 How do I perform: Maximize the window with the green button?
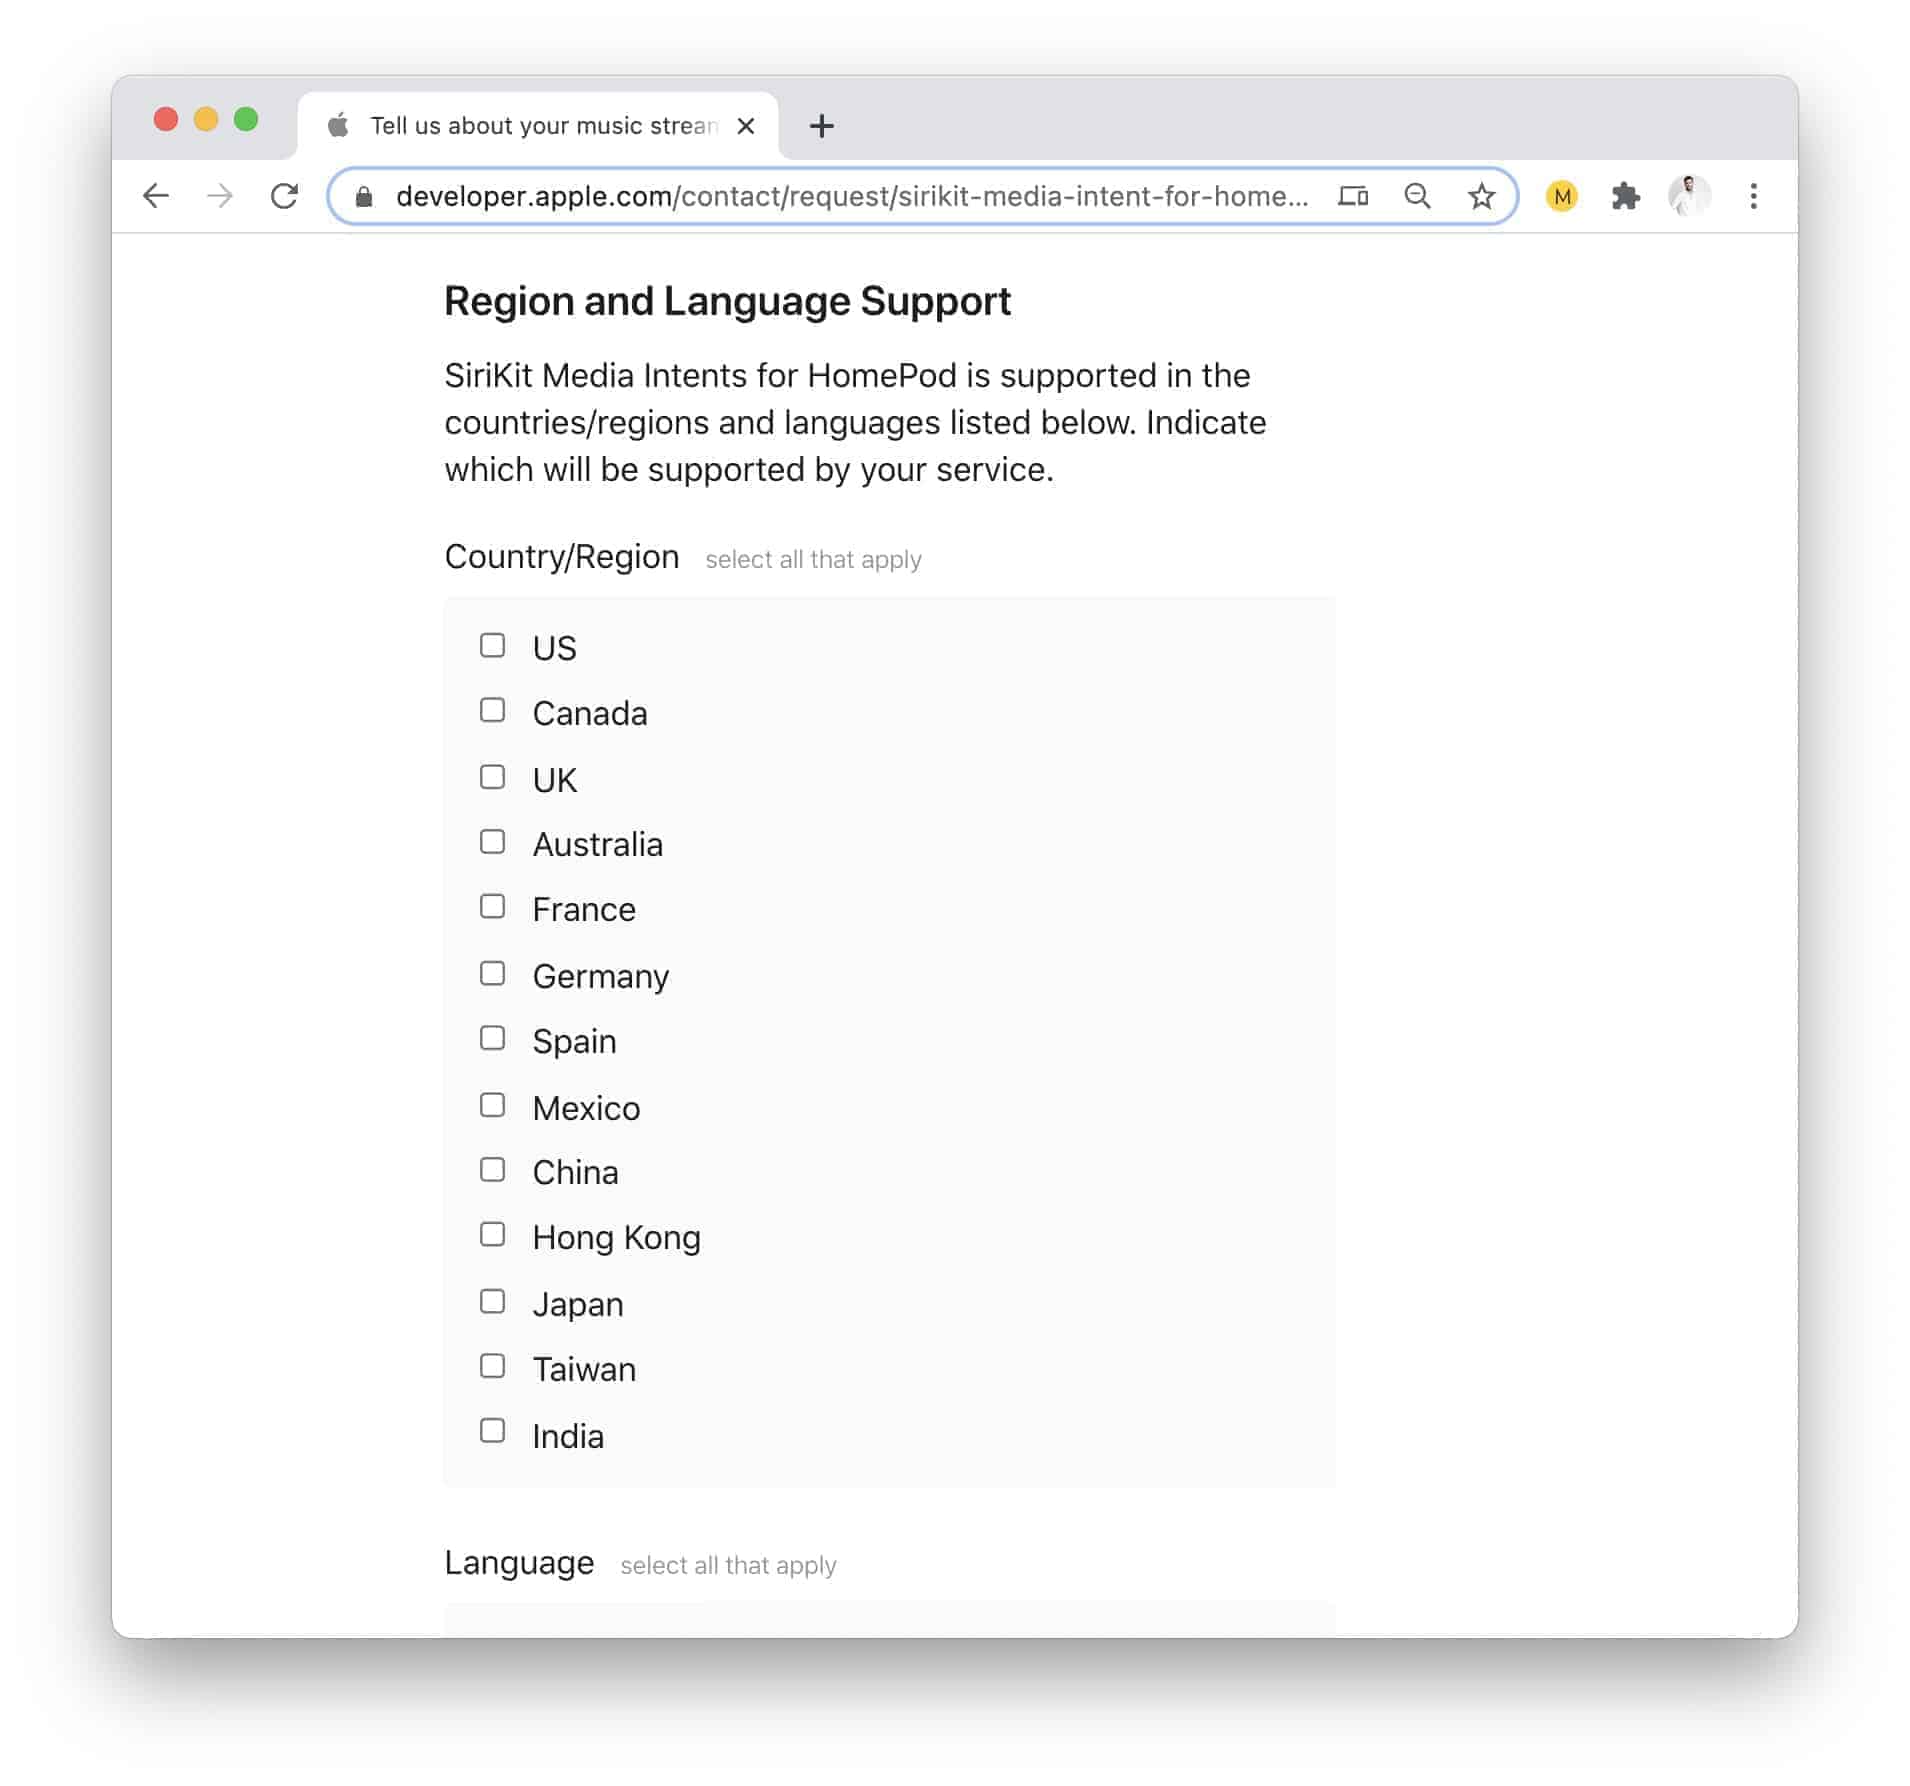point(246,120)
